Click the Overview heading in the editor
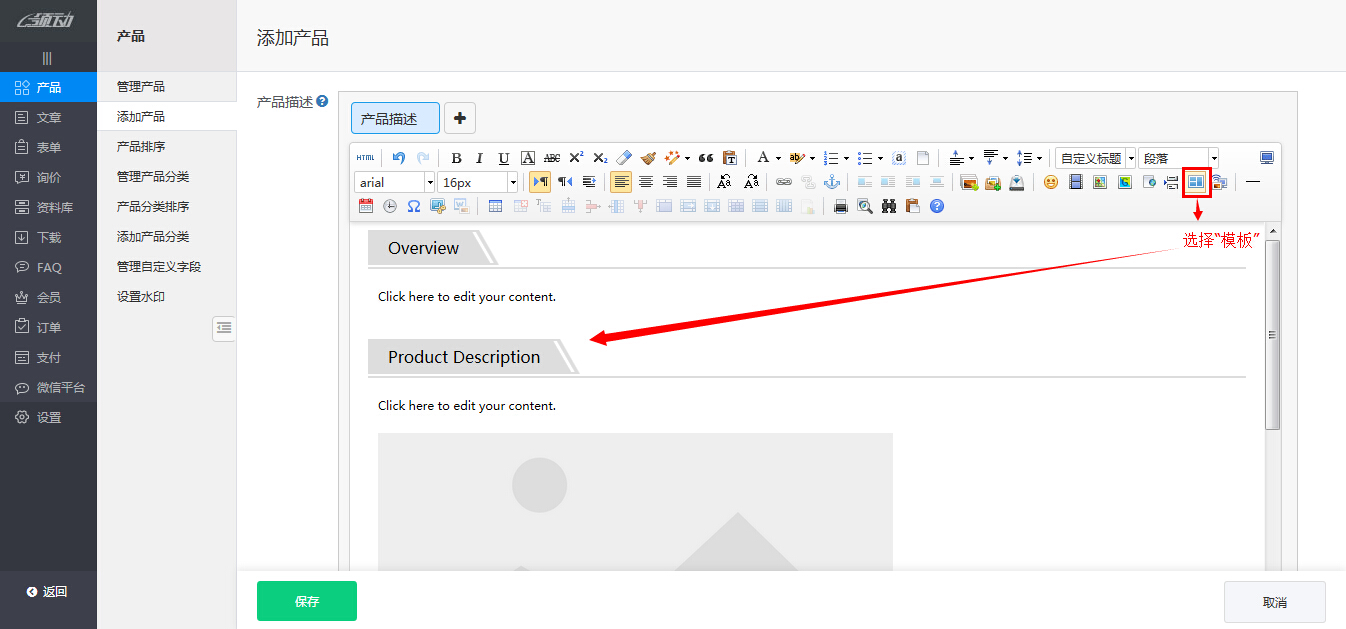The width and height of the screenshot is (1346, 629). pyautogui.click(x=423, y=248)
